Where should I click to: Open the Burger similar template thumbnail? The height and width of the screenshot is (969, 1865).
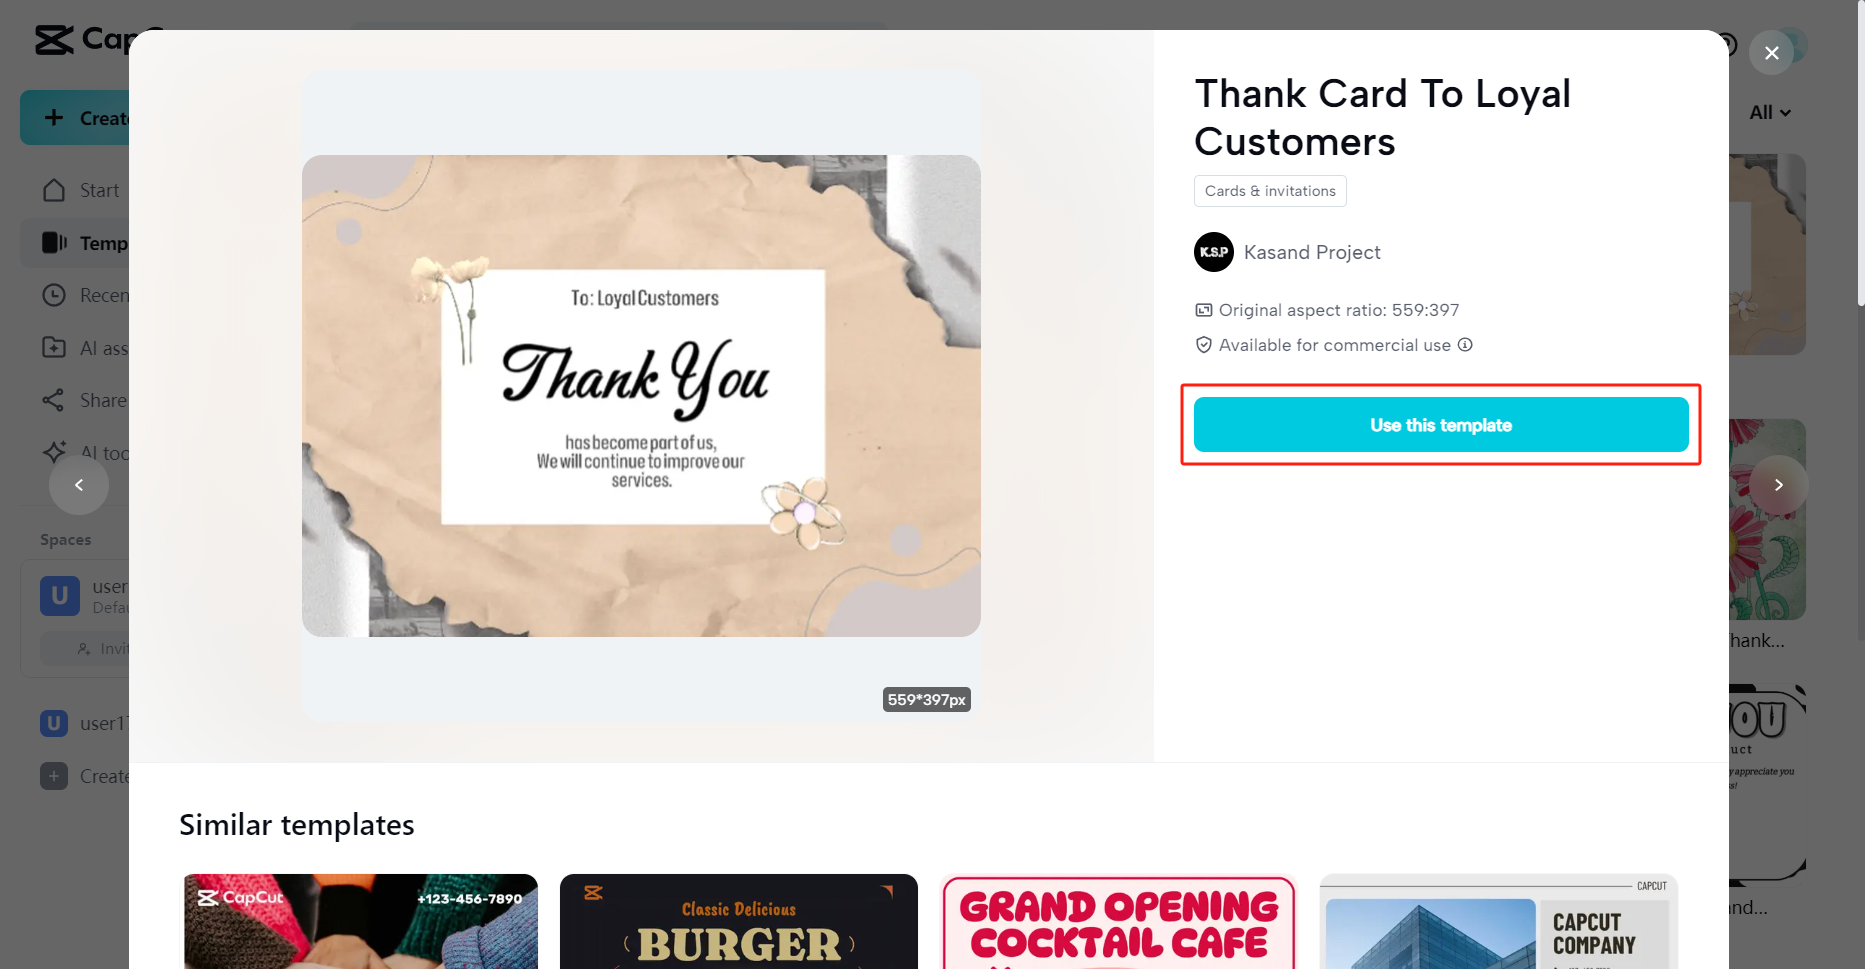[739, 922]
